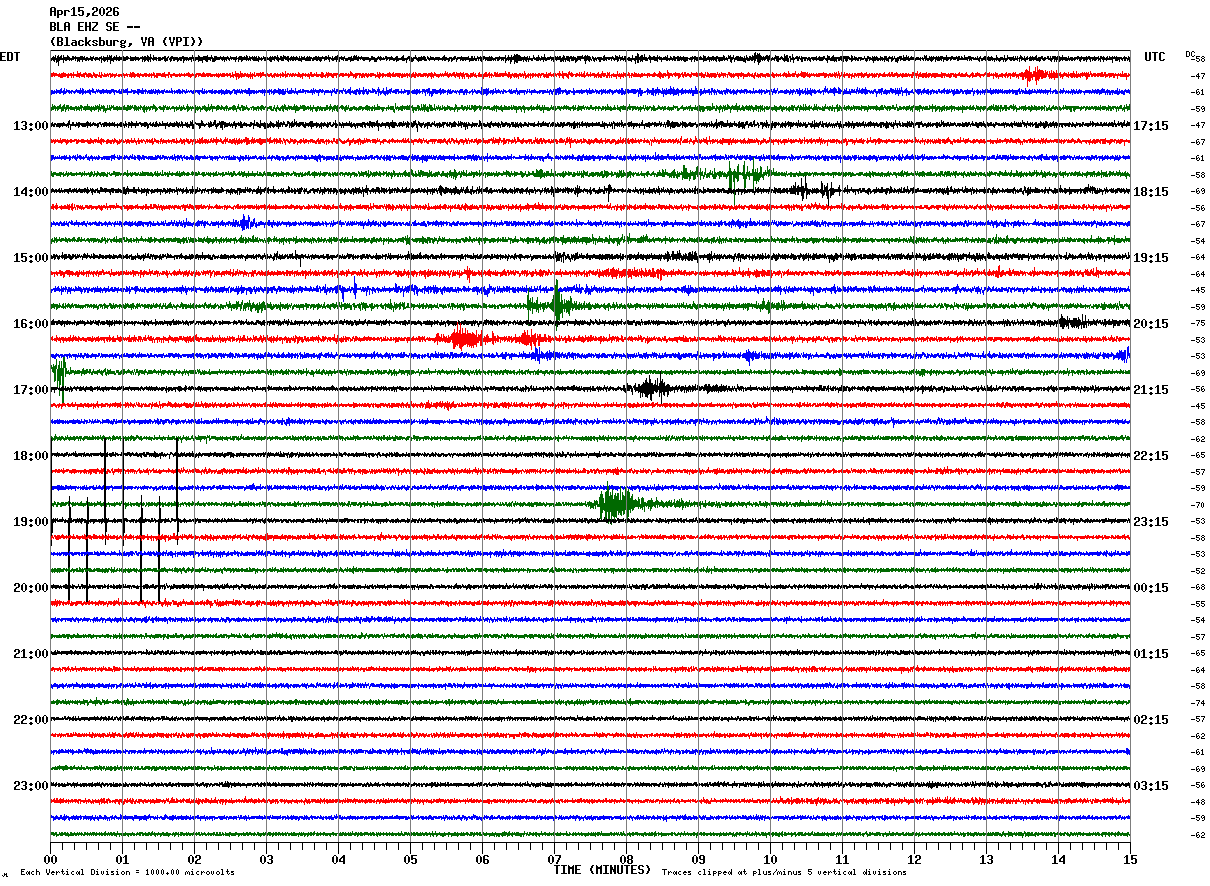Click the 00:15 UTC time label
1210x886 pixels.
[1151, 588]
